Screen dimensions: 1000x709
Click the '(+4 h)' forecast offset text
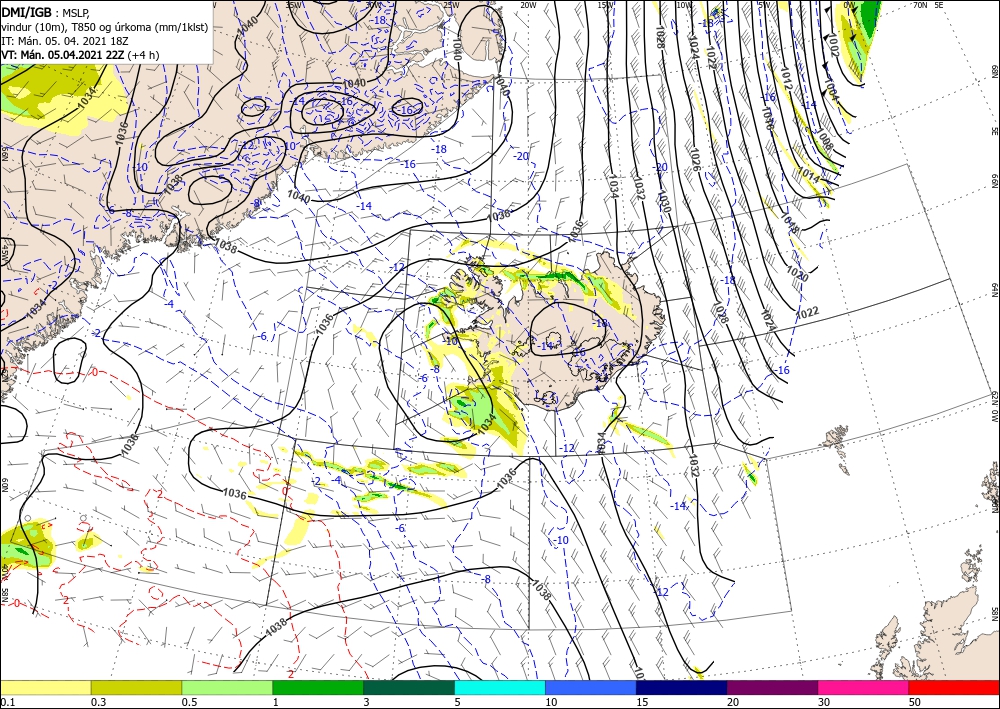point(143,55)
